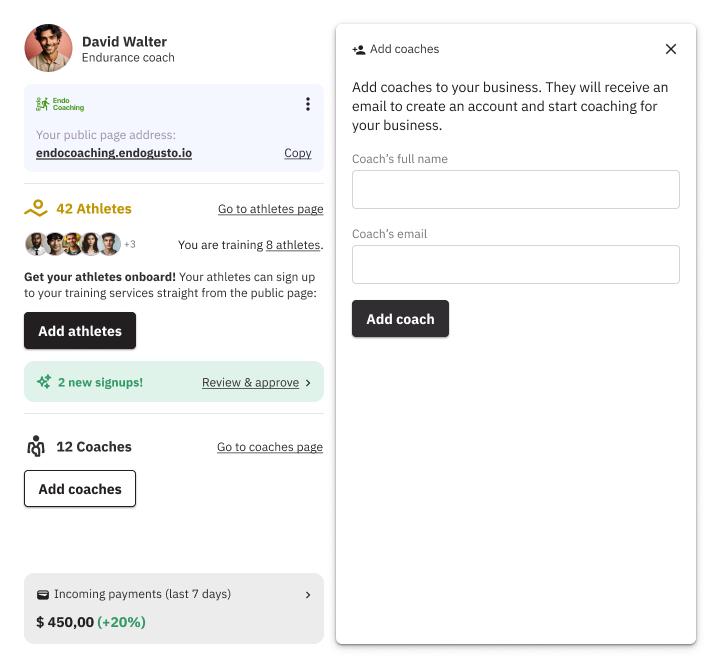Copy the public page address
The image size is (720, 668).
(298, 153)
